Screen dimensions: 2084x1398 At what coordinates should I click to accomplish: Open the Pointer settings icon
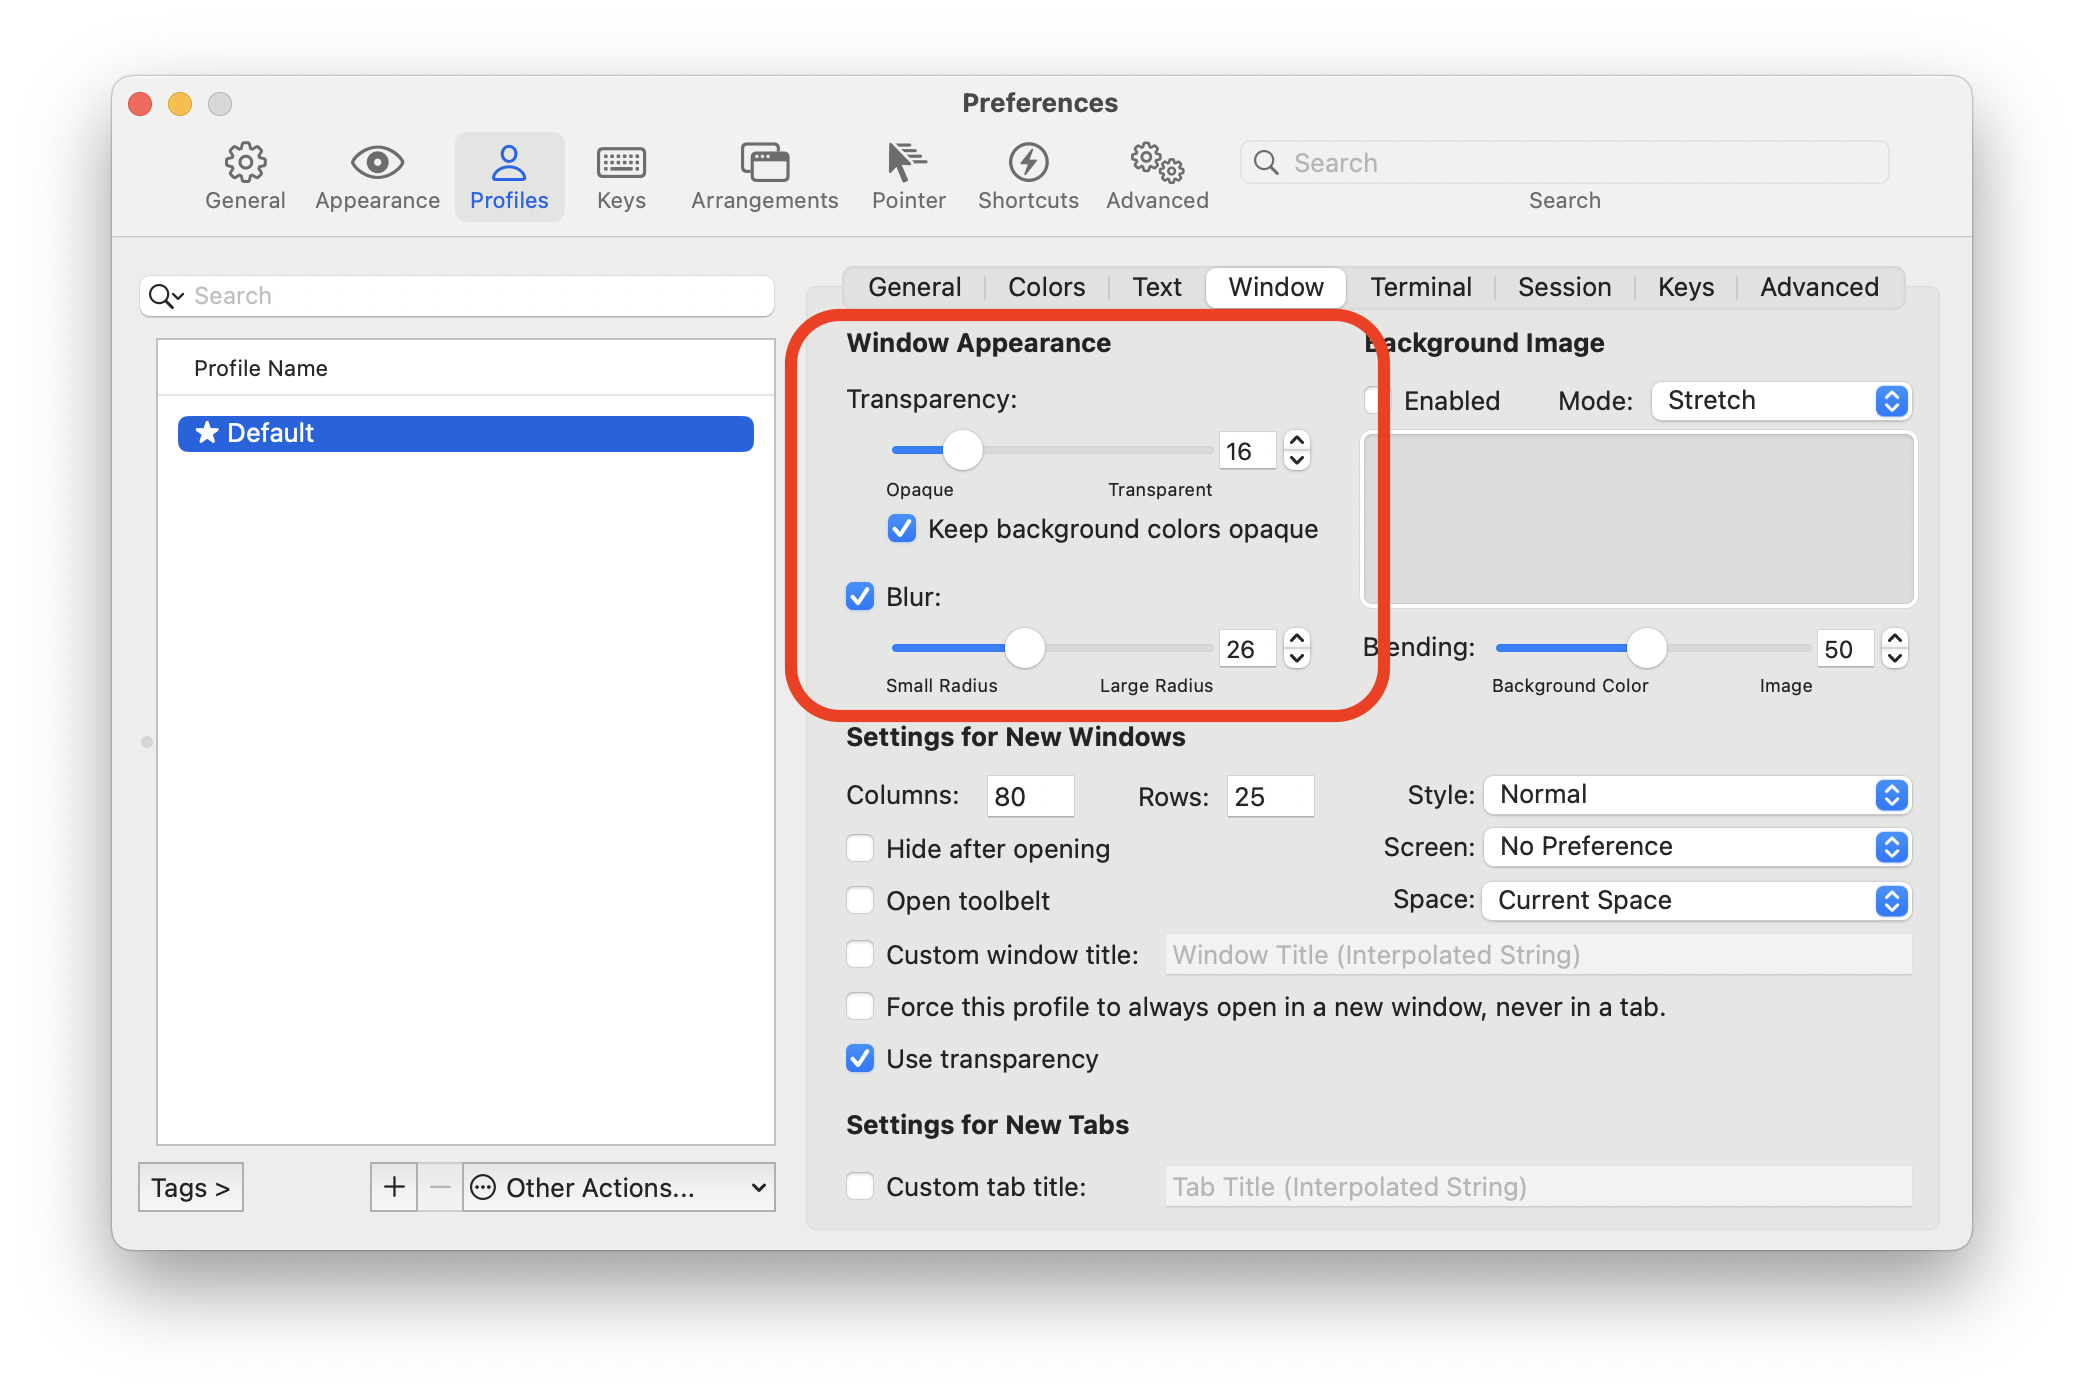(x=907, y=176)
